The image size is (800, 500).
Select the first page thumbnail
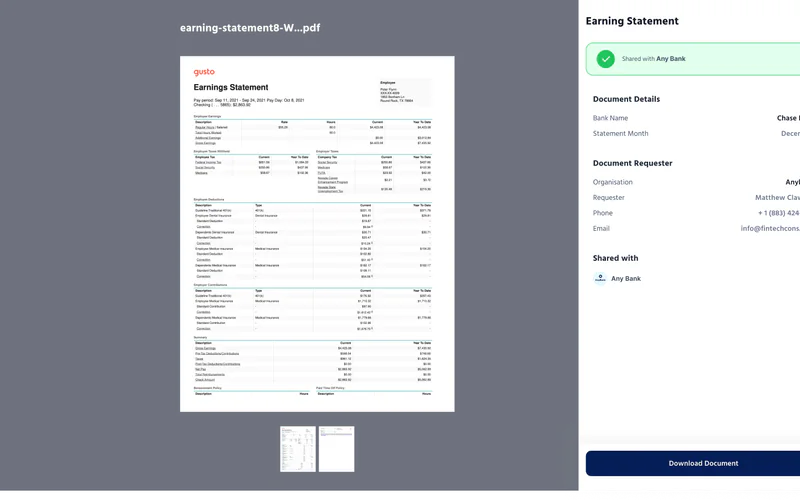point(298,449)
